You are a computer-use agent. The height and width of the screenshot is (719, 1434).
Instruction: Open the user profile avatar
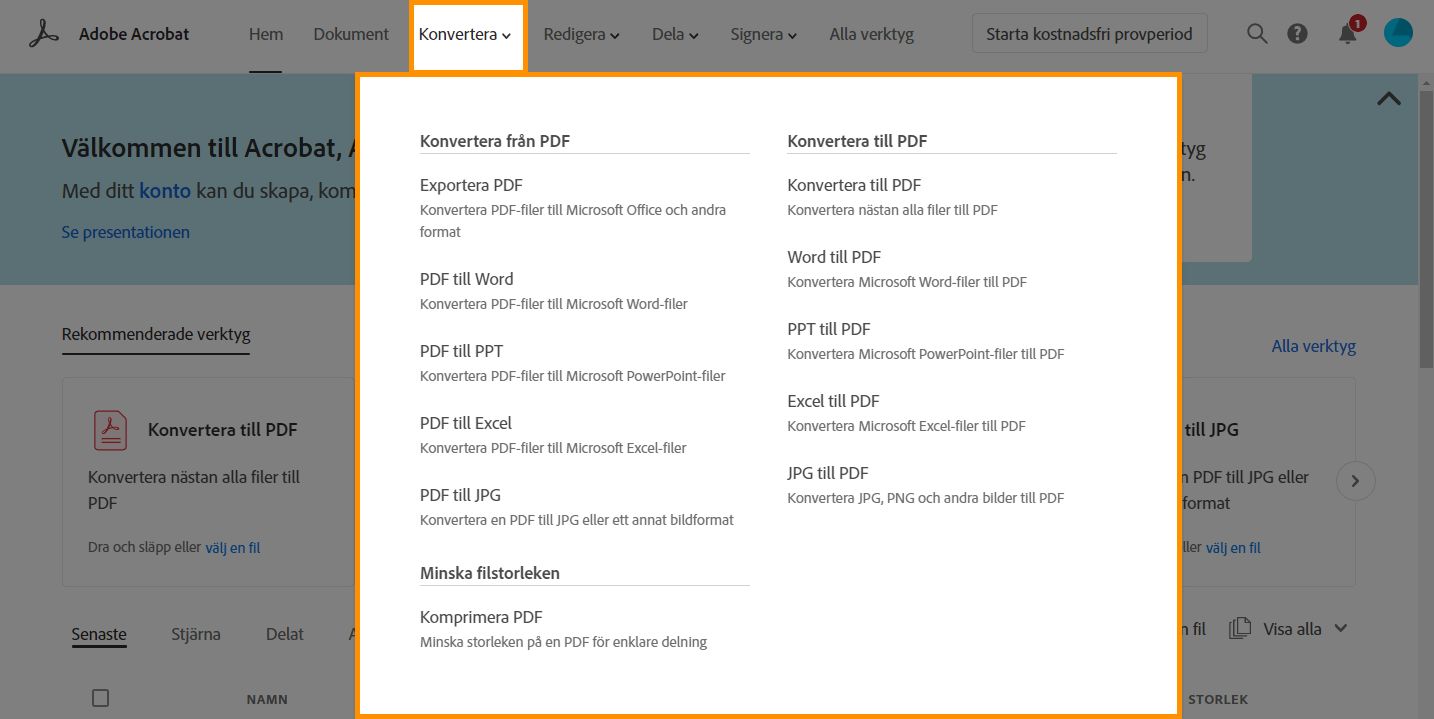pyautogui.click(x=1398, y=34)
